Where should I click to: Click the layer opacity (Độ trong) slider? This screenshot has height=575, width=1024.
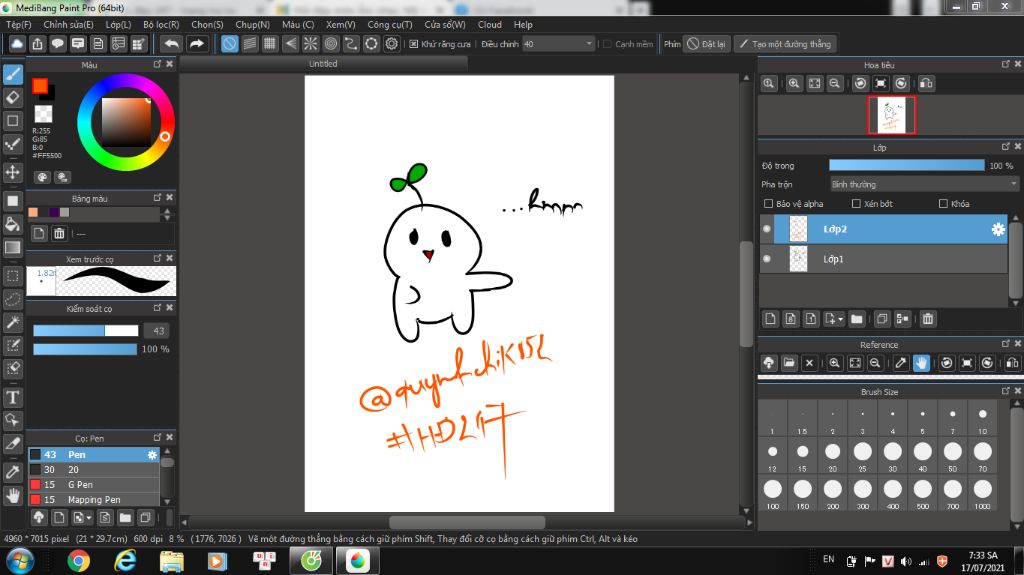point(906,165)
